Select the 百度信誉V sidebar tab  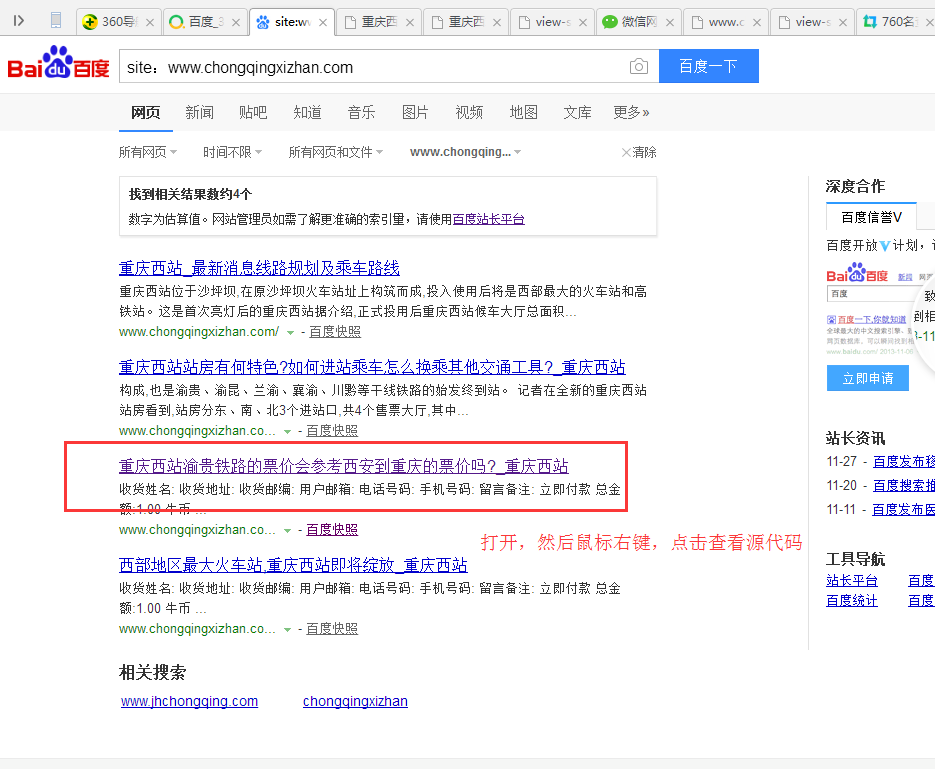tap(871, 217)
